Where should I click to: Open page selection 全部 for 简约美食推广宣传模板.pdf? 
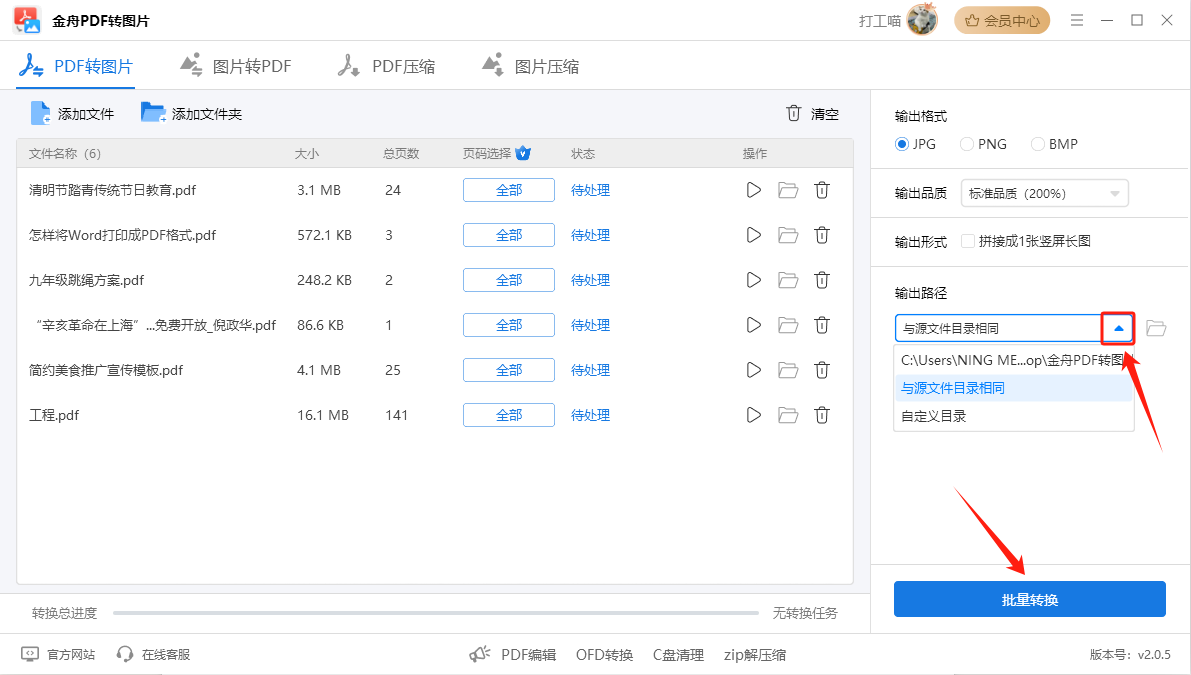pyautogui.click(x=509, y=370)
